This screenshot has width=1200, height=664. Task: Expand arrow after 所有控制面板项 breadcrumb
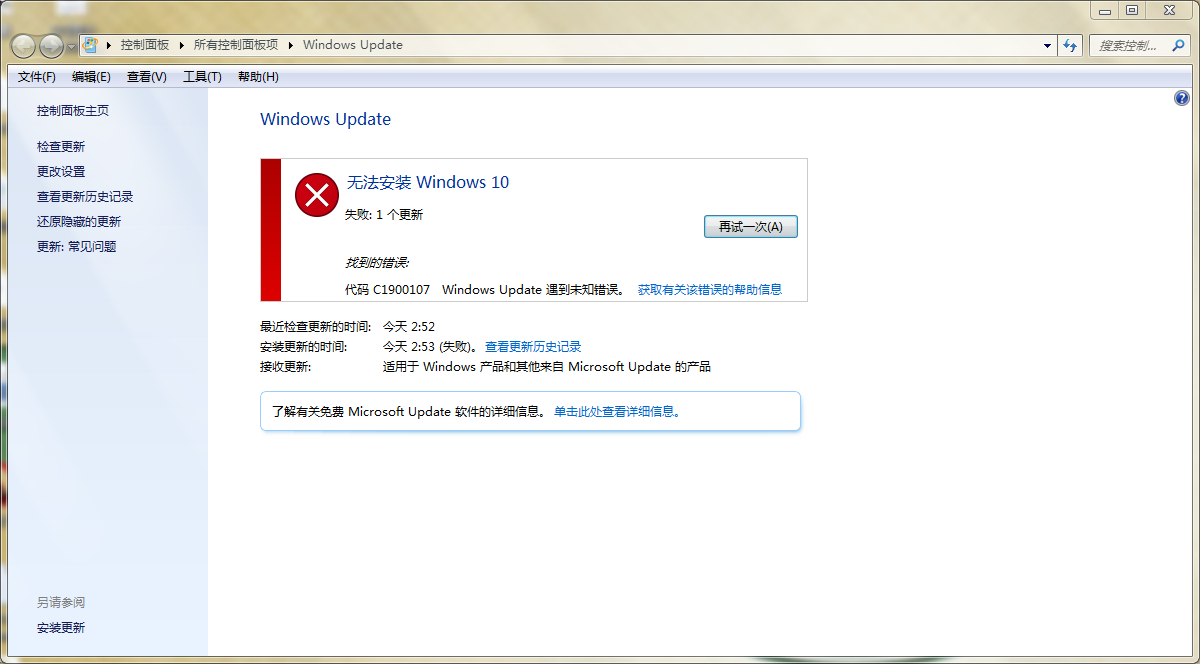point(291,45)
